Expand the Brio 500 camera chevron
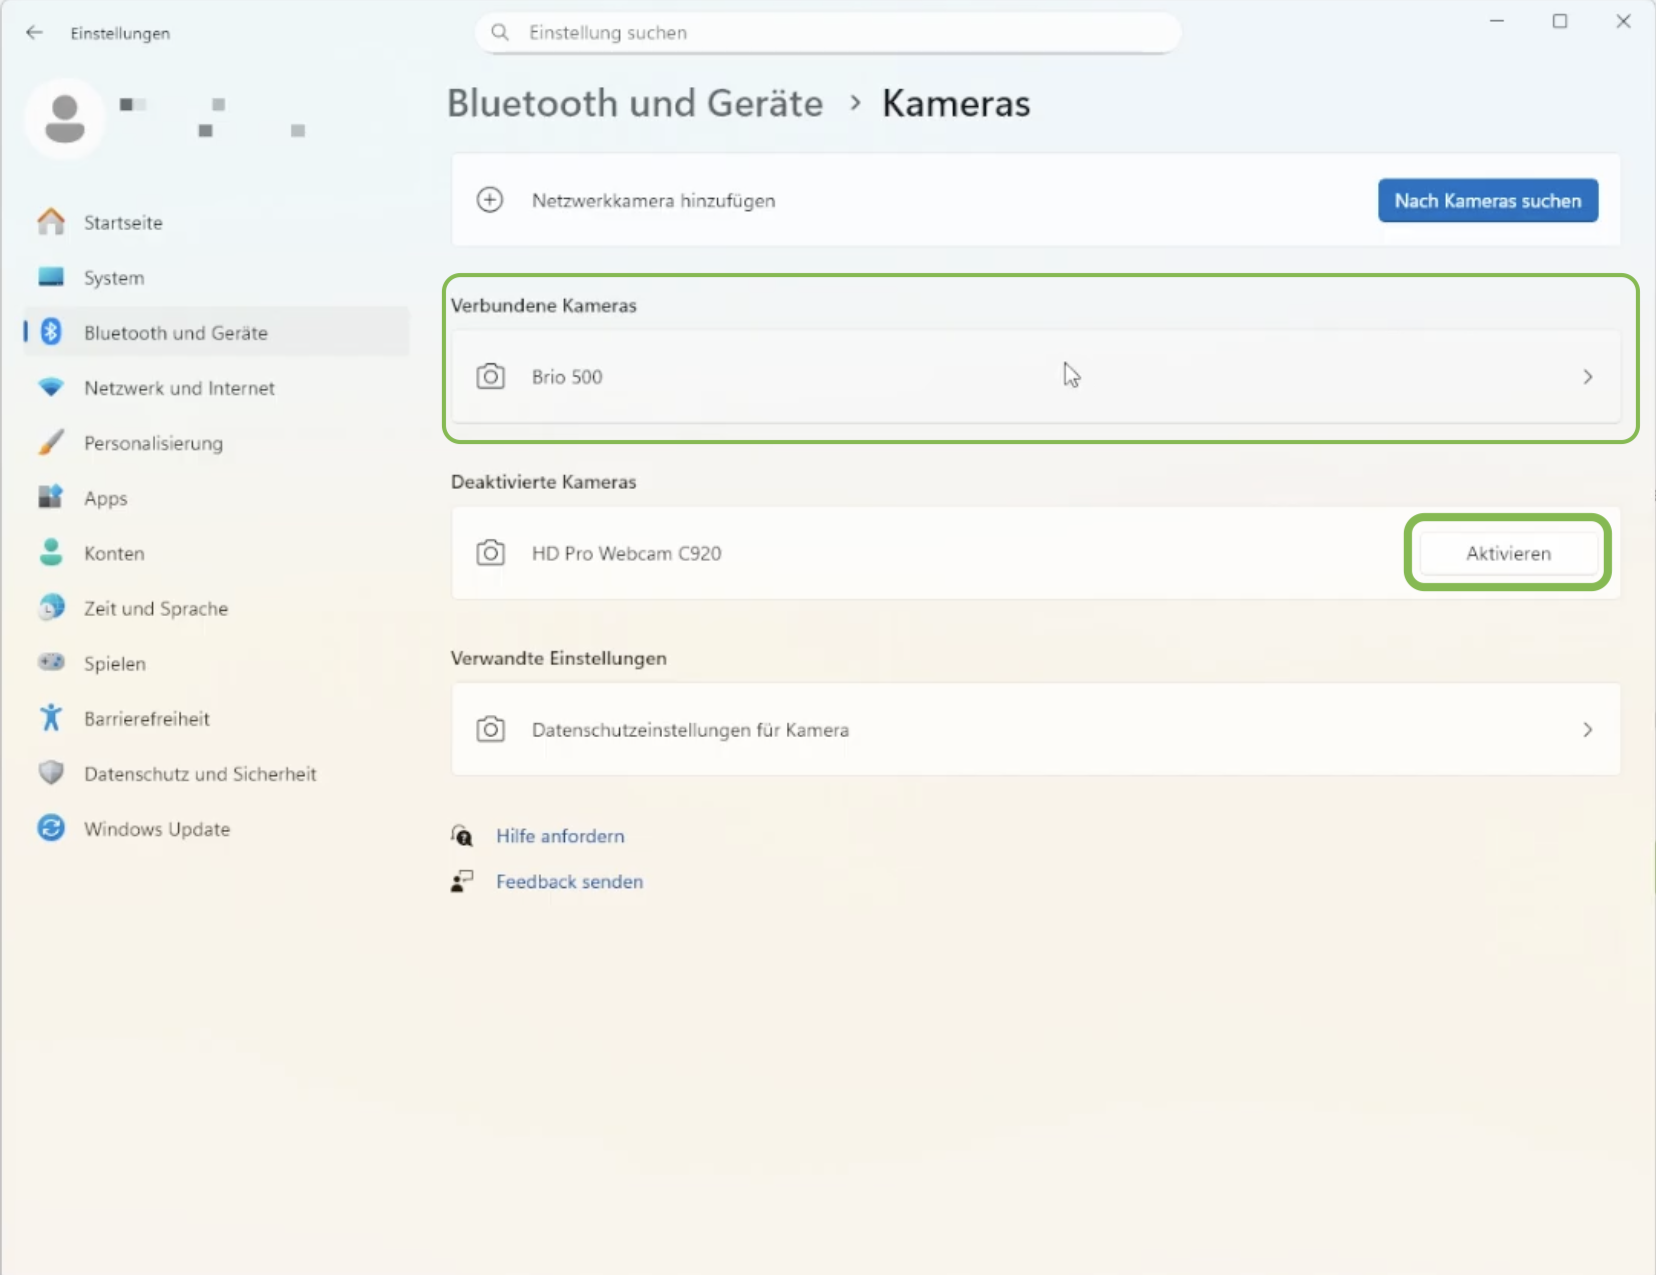This screenshot has height=1275, width=1656. coord(1587,377)
